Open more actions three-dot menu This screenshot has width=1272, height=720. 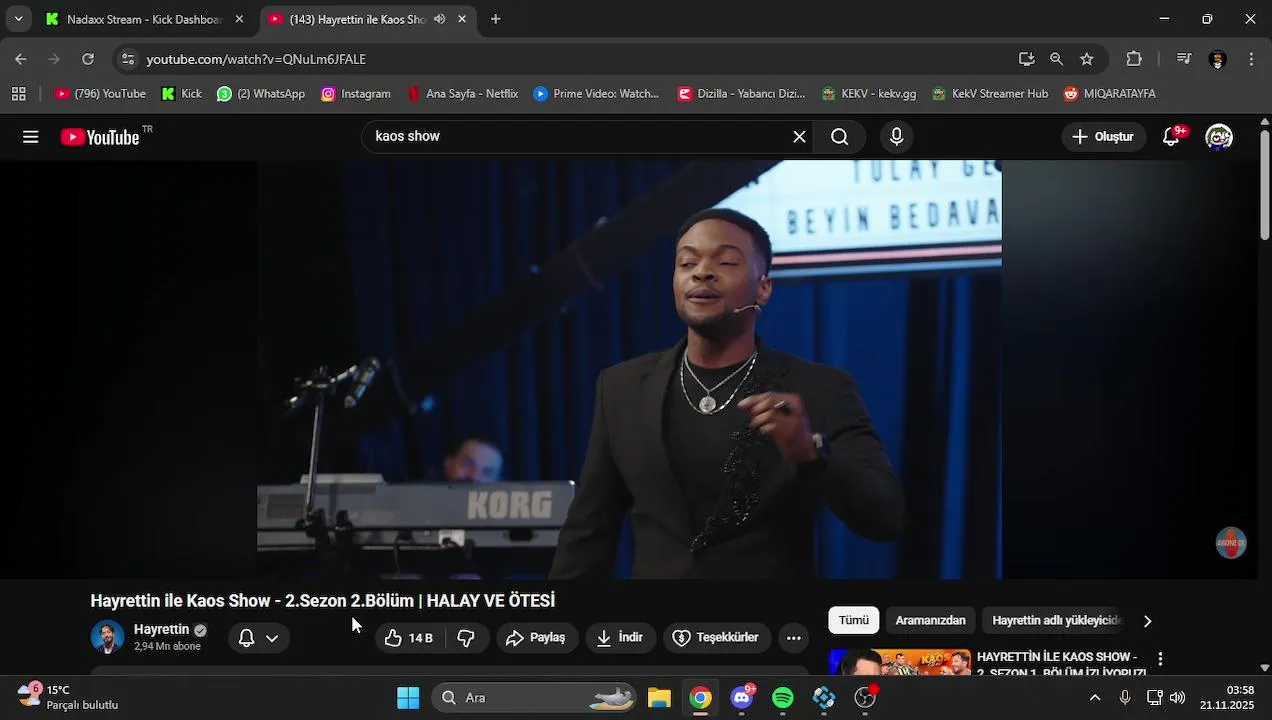pos(794,638)
